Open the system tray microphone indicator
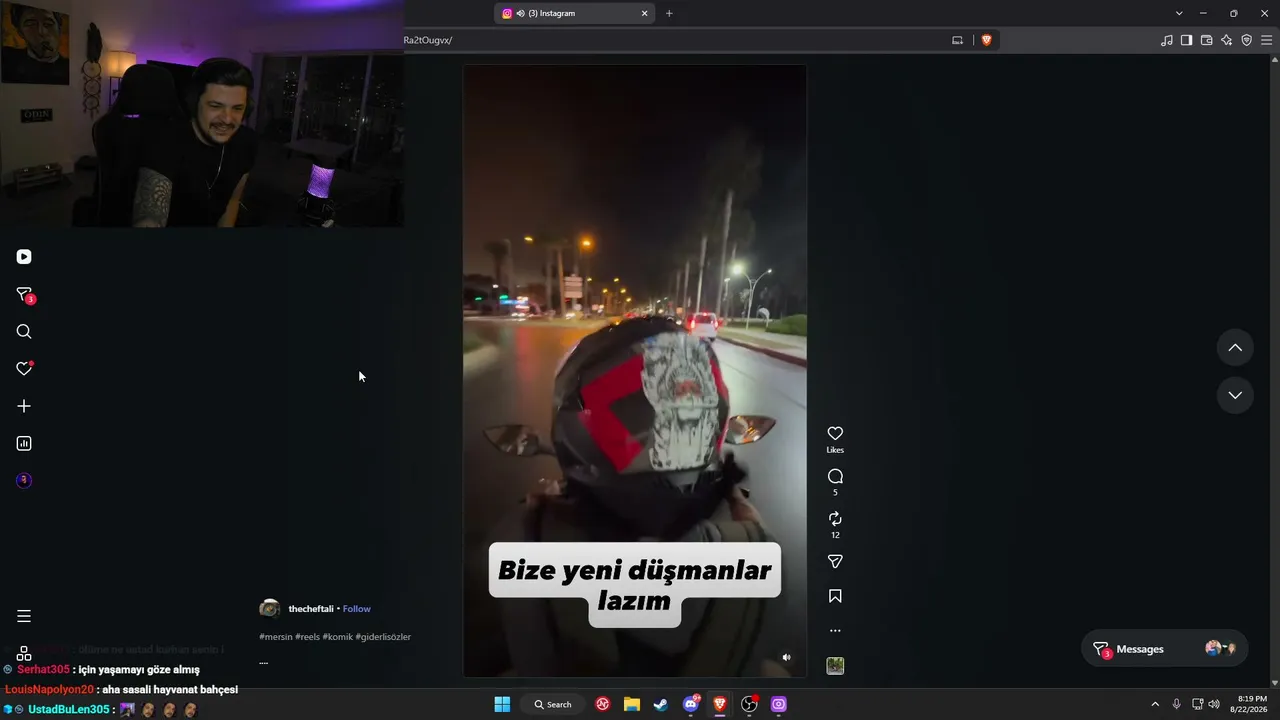This screenshot has height=720, width=1280. [x=1176, y=704]
